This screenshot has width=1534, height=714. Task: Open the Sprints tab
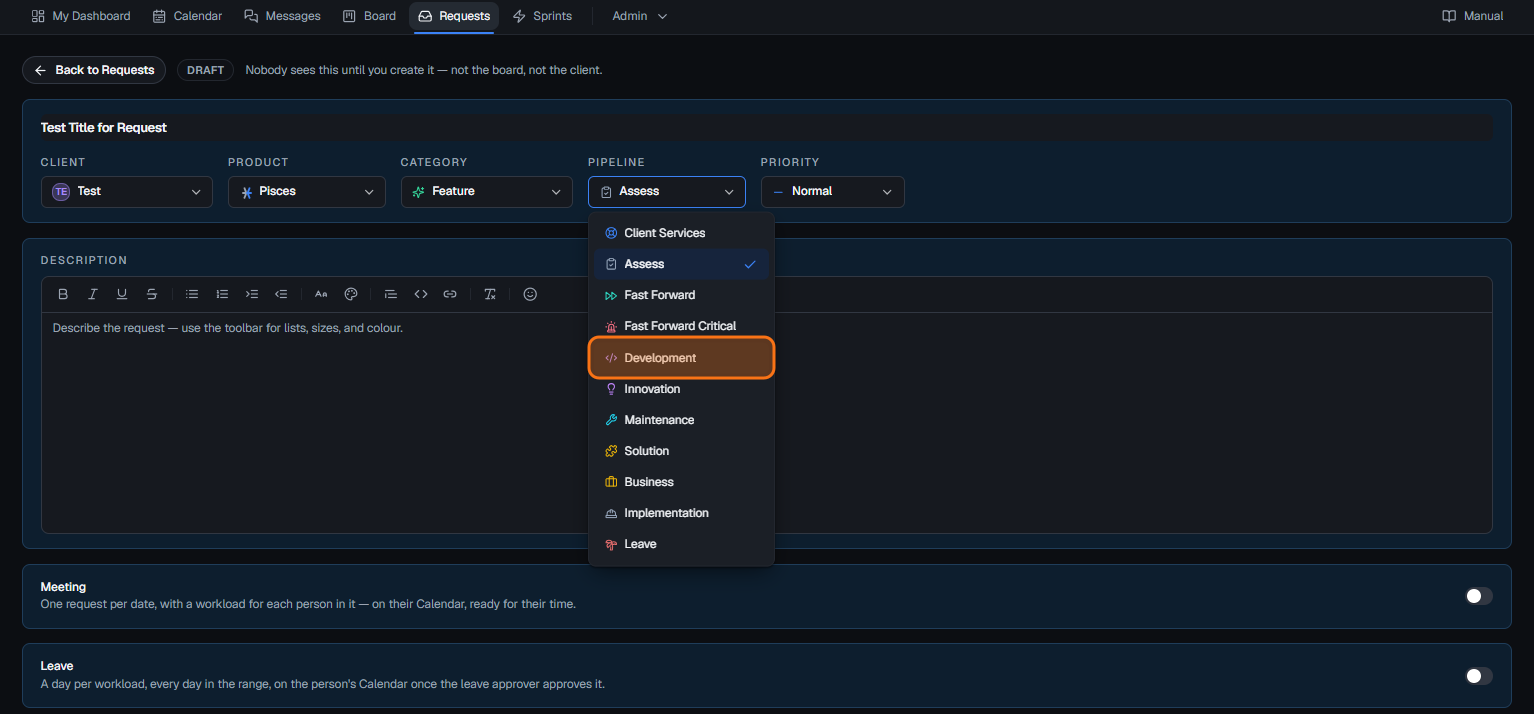click(x=542, y=16)
